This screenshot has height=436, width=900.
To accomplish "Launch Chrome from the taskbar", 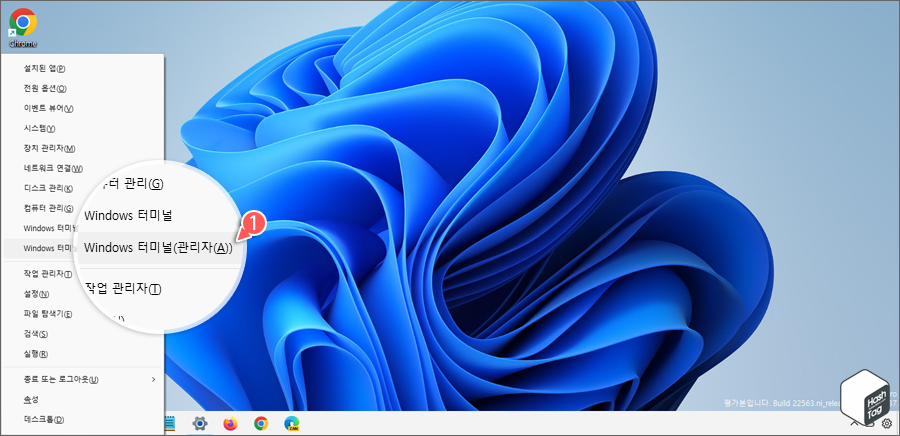I will tap(261, 424).
